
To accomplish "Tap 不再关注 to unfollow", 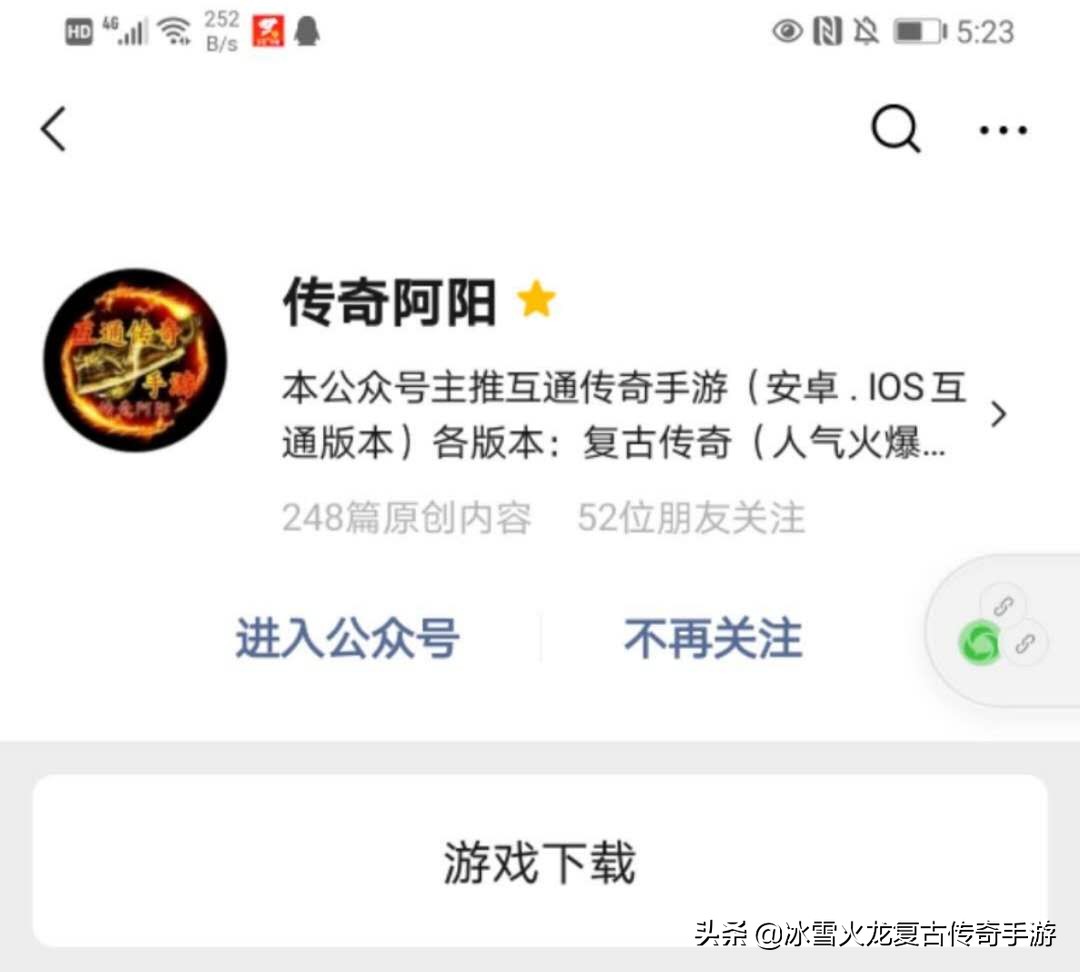I will click(713, 639).
